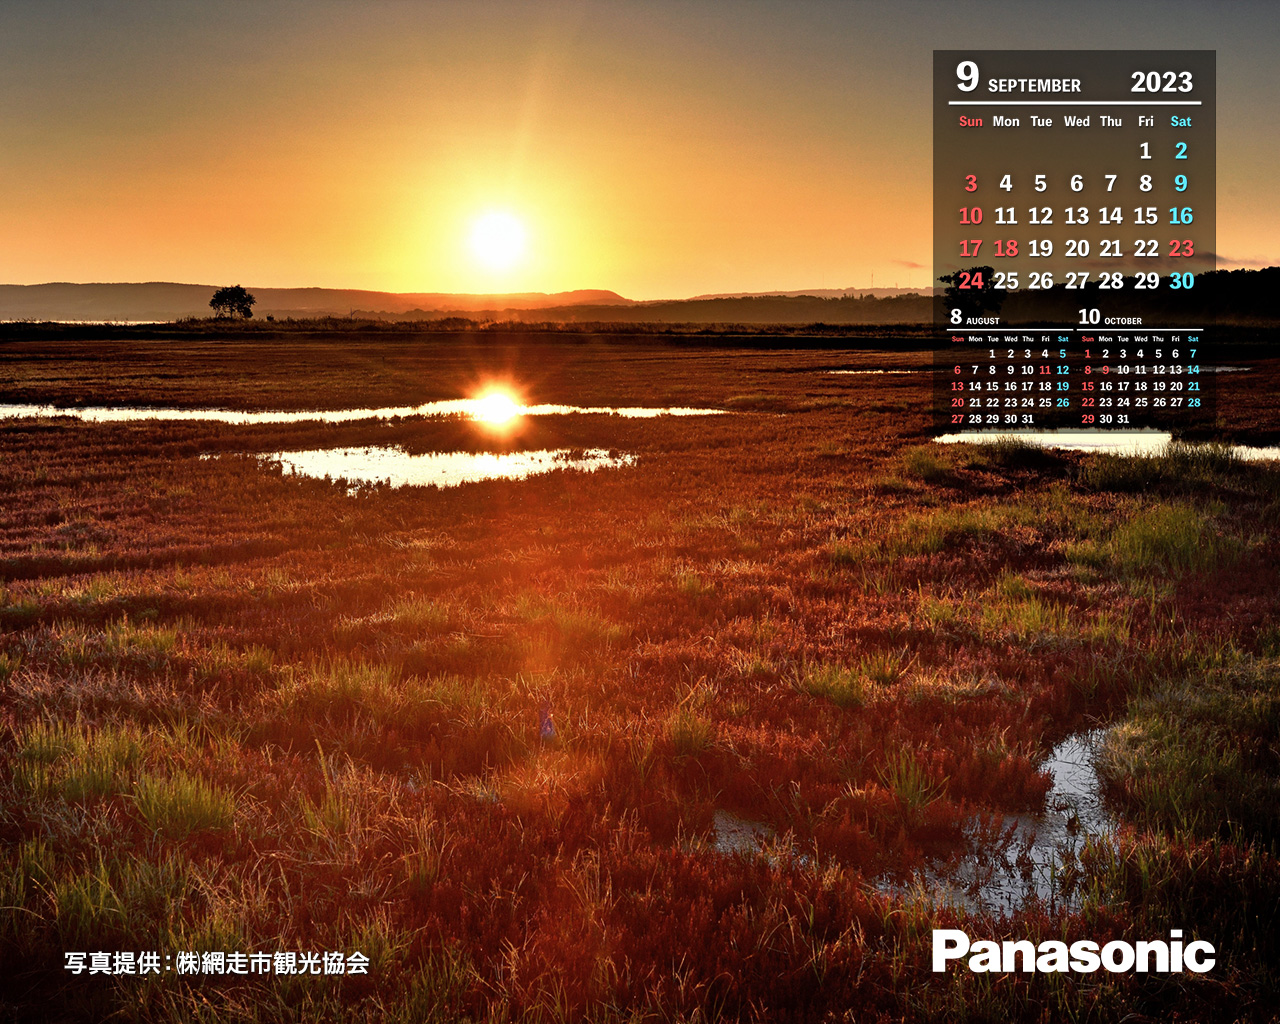Click the Japanese photo credit text

(x=217, y=963)
